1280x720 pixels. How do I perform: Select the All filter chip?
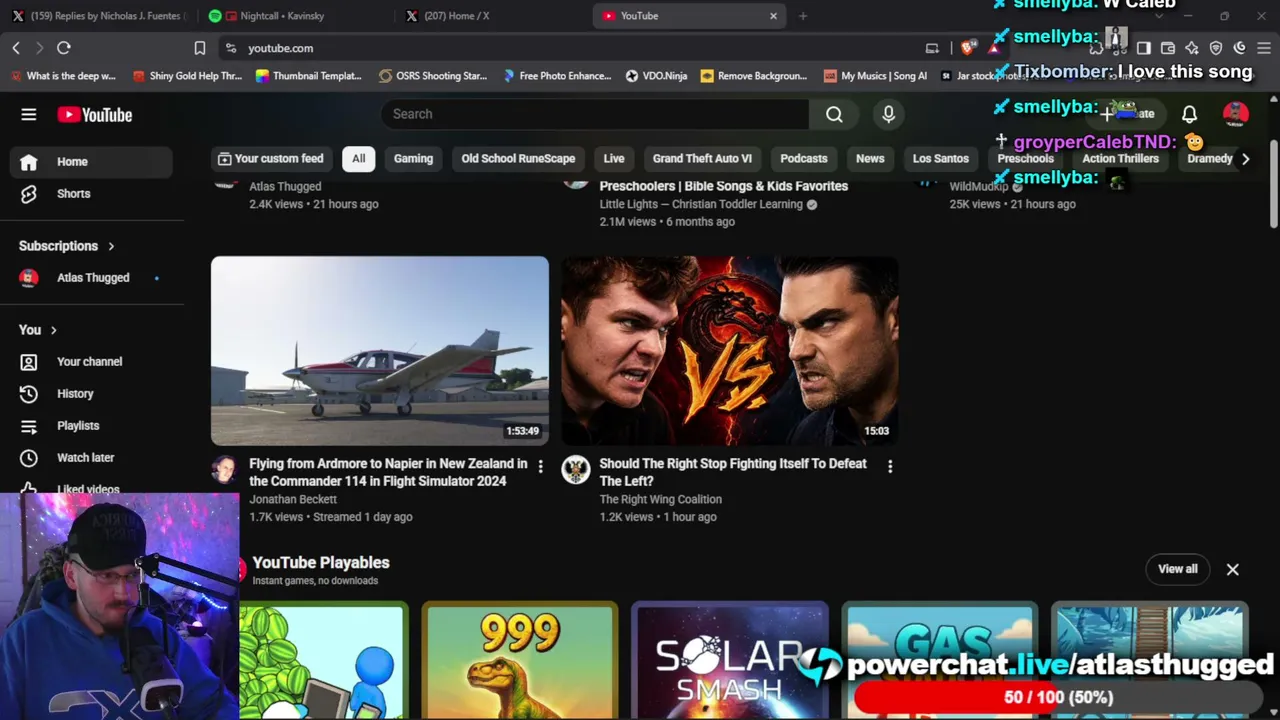click(358, 159)
